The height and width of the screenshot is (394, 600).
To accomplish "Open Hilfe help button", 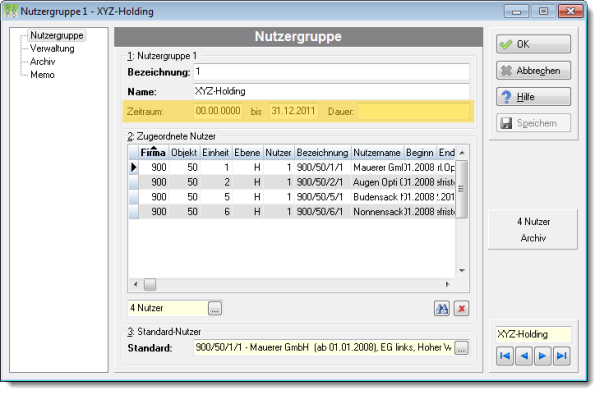I will point(533,97).
